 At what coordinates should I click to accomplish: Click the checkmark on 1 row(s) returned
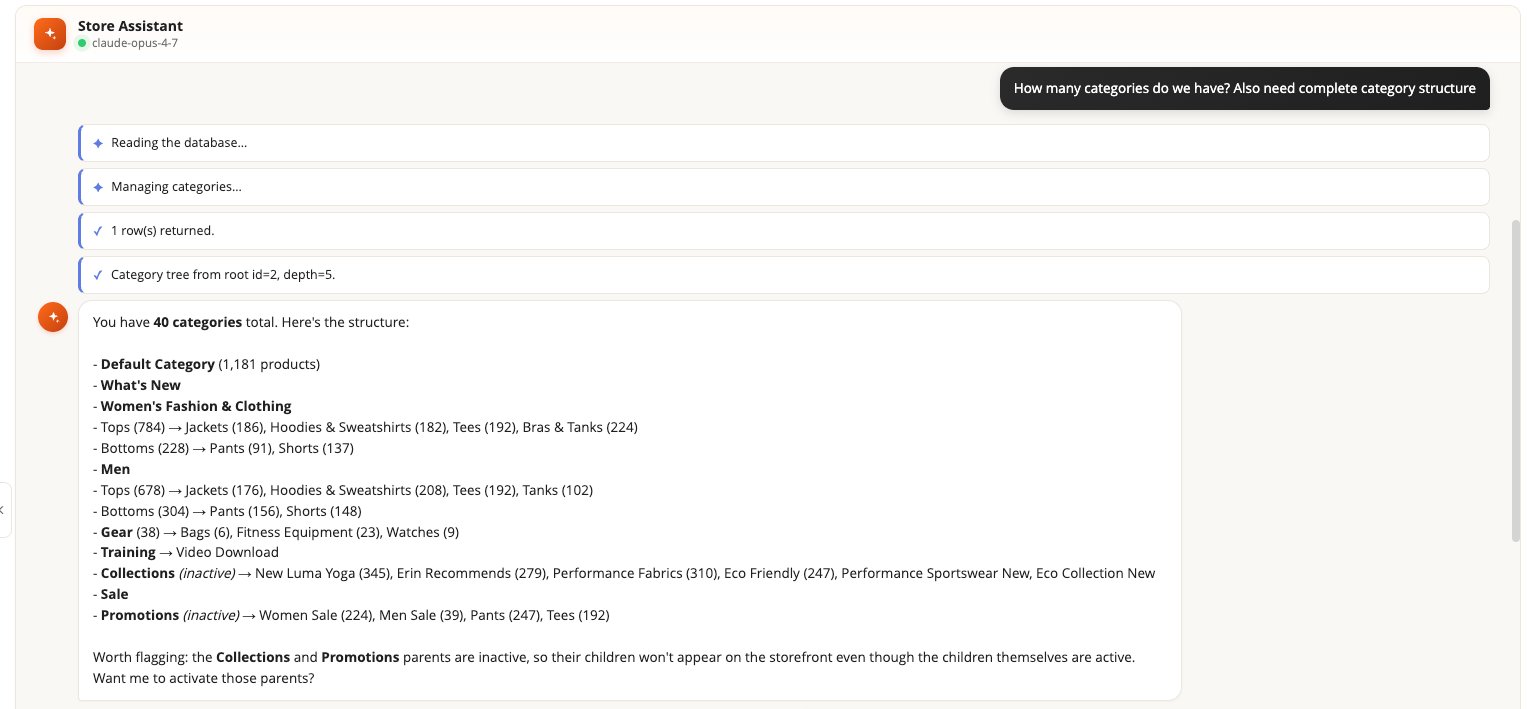pos(98,231)
